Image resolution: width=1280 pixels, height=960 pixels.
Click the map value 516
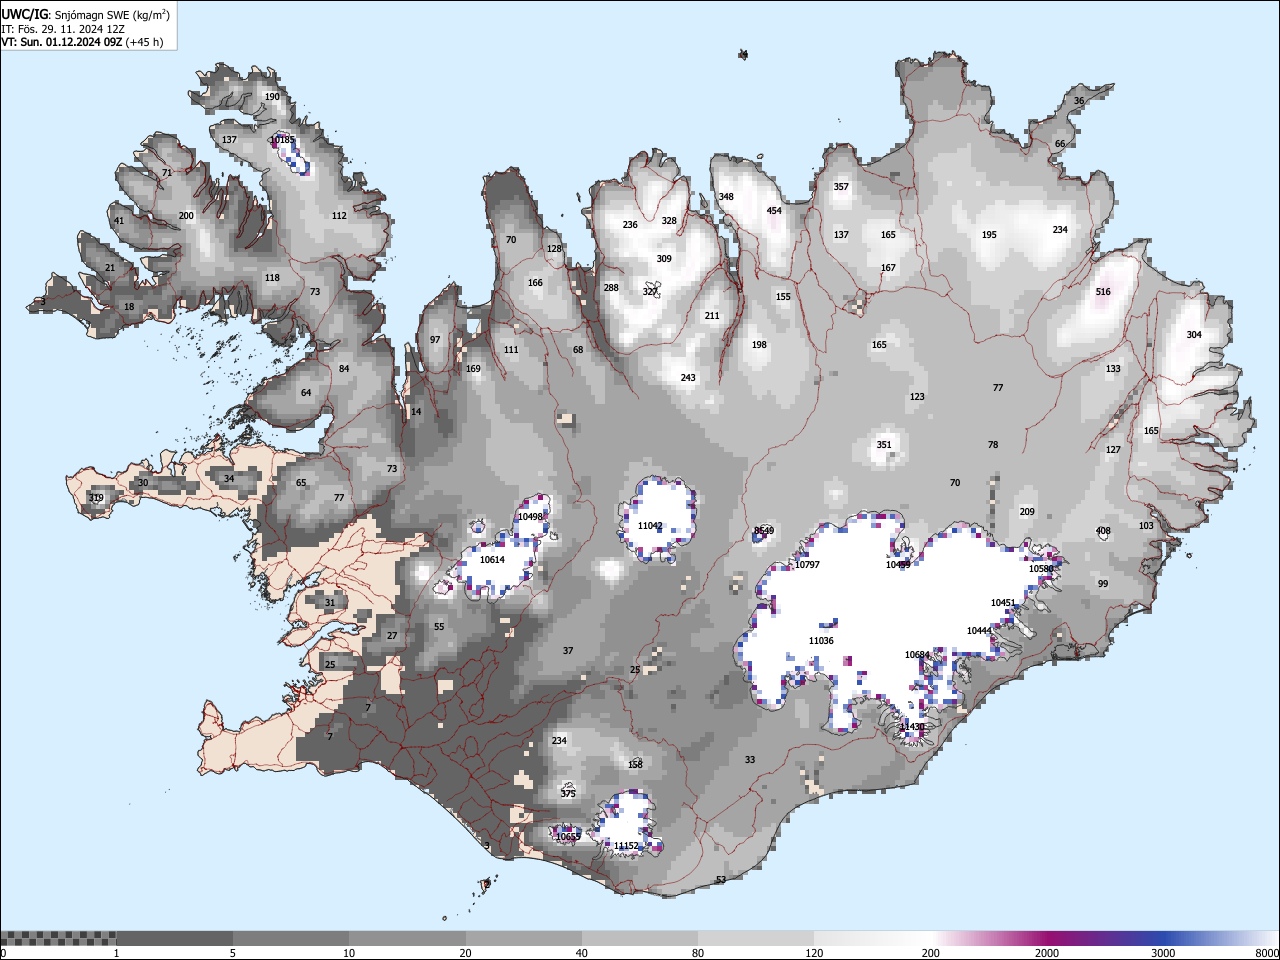click(x=1103, y=292)
